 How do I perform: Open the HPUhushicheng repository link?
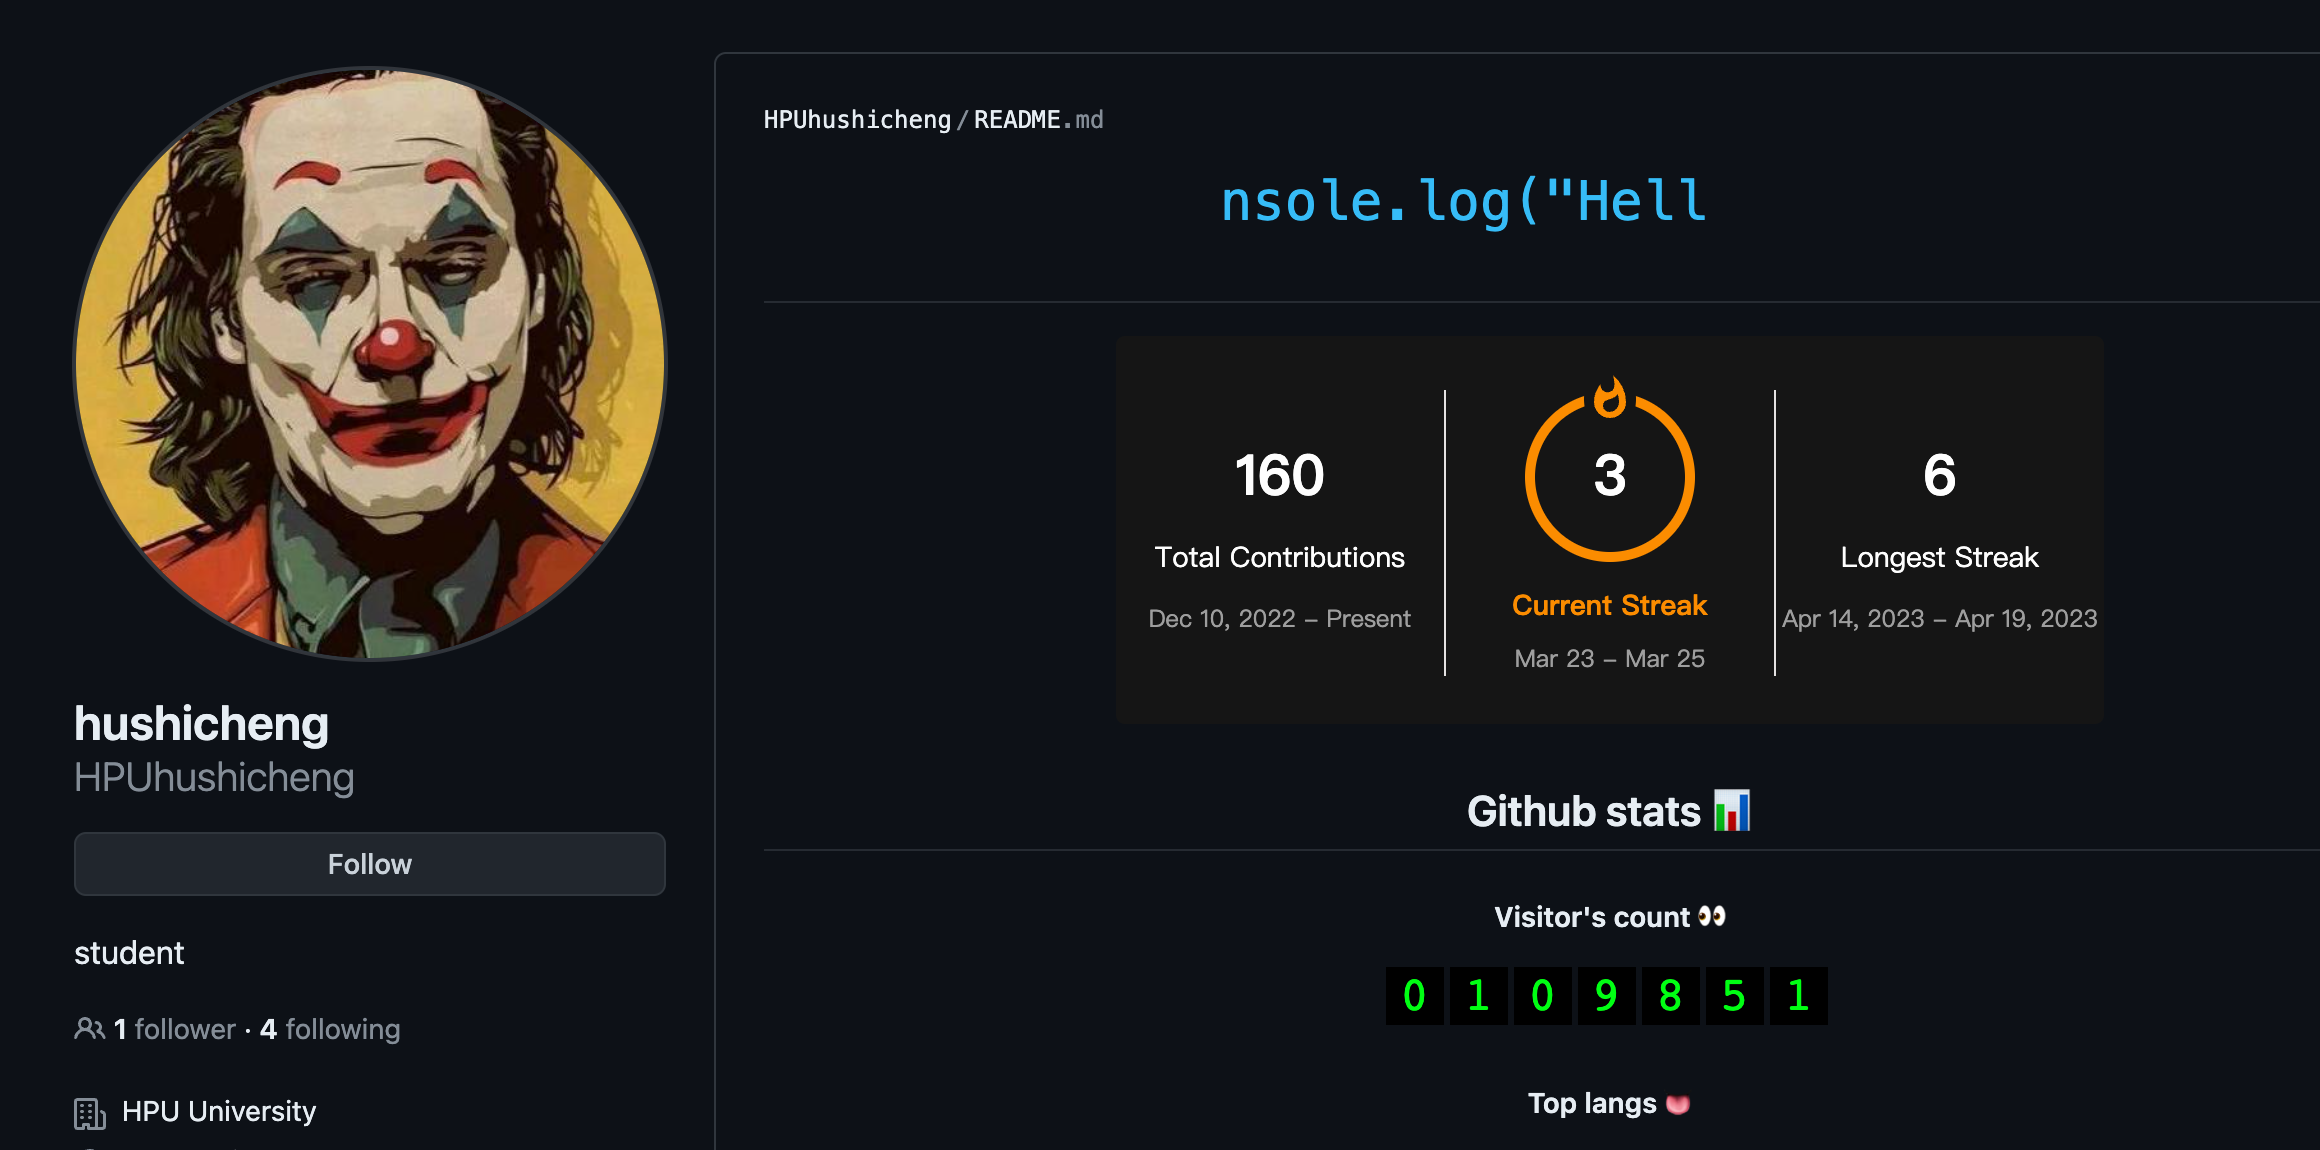pos(857,120)
